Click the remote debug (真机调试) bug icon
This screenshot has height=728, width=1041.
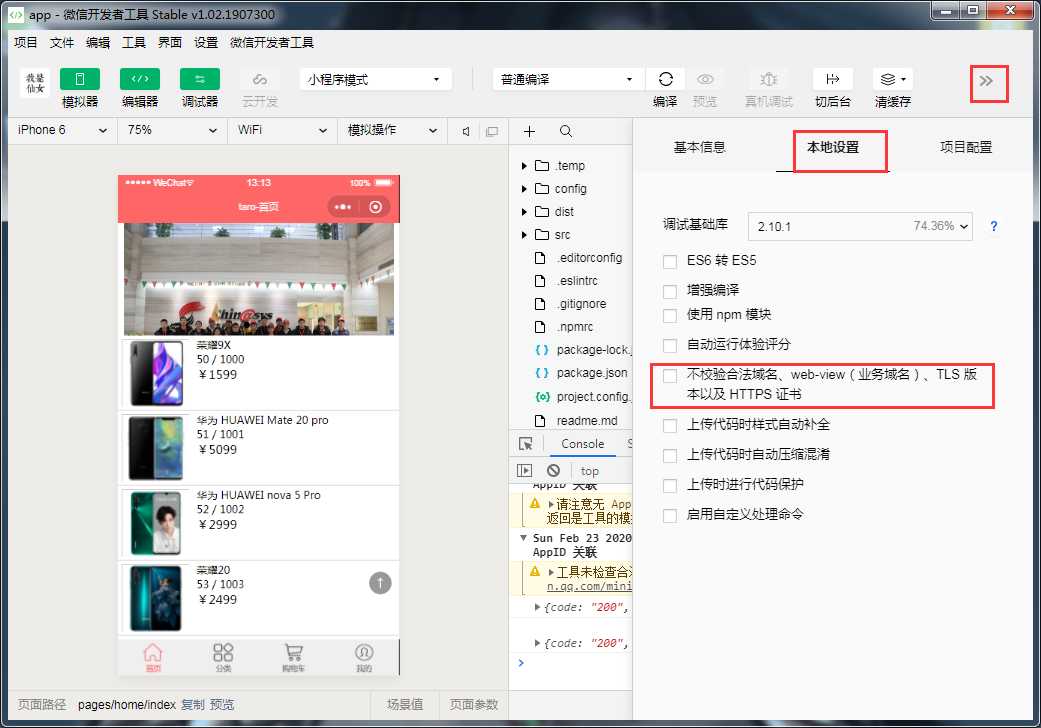(769, 79)
